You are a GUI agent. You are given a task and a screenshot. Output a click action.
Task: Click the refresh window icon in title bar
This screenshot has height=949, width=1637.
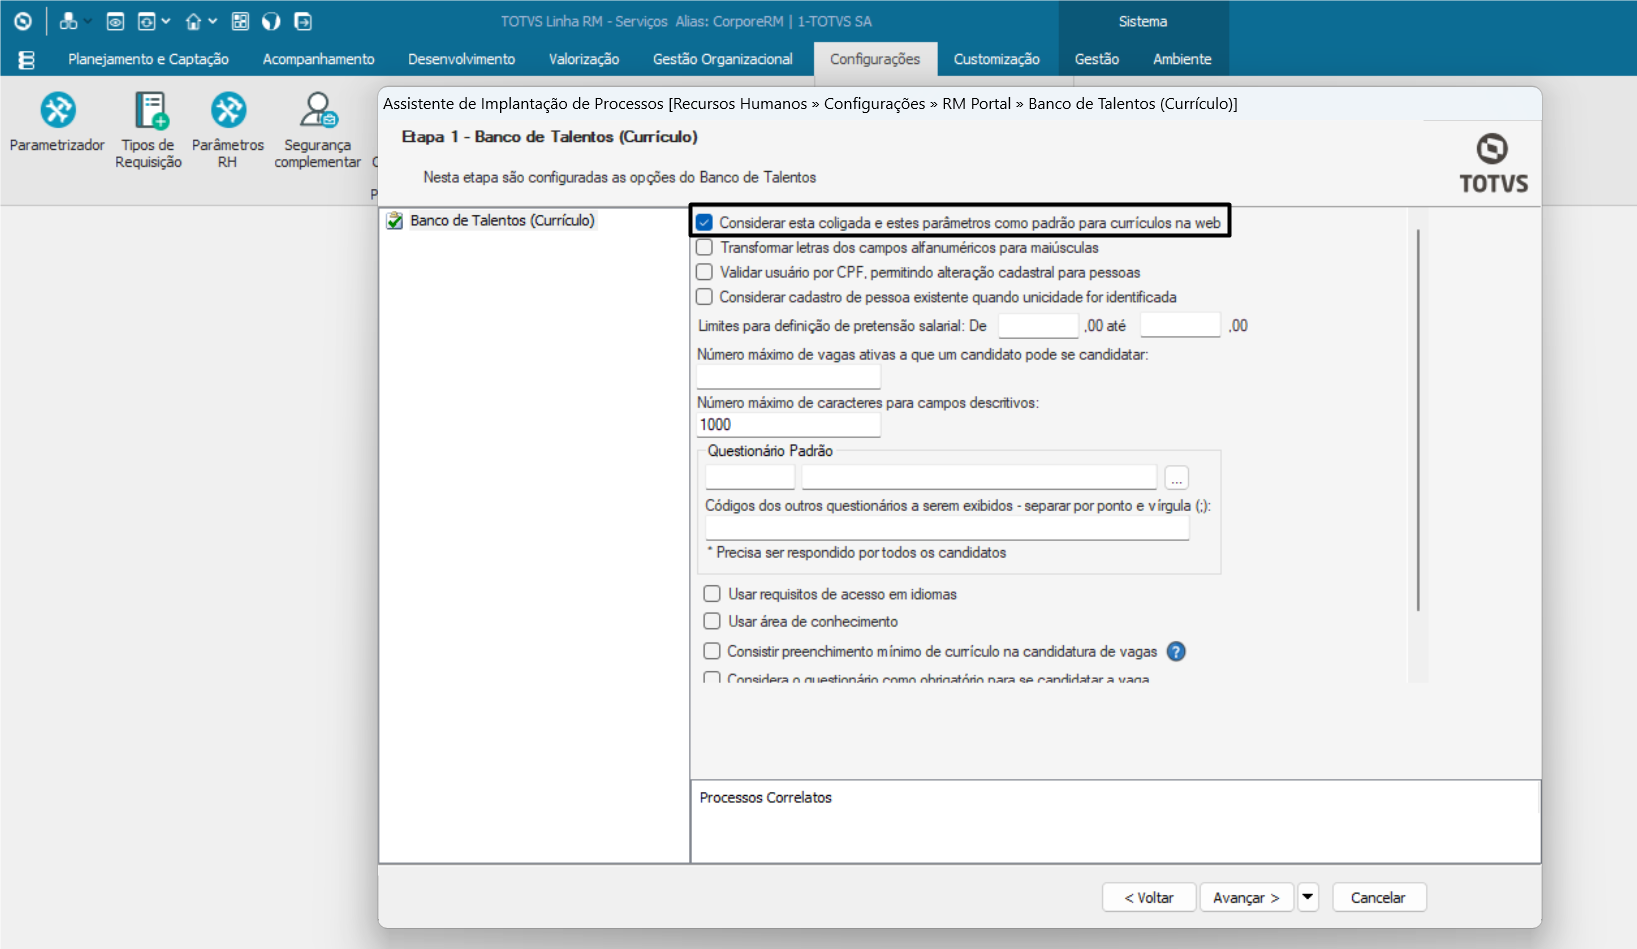pyautogui.click(x=146, y=21)
